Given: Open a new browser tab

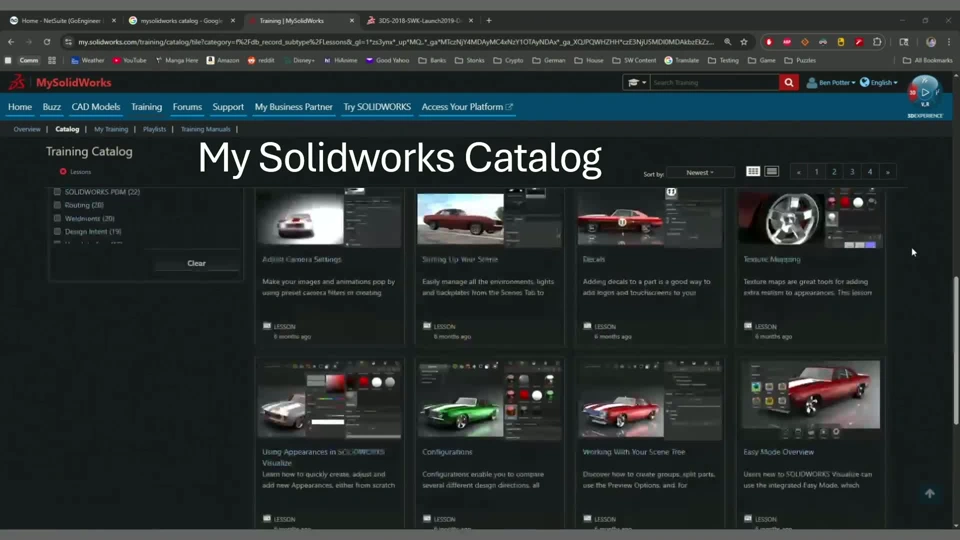Looking at the screenshot, I should tap(489, 20).
